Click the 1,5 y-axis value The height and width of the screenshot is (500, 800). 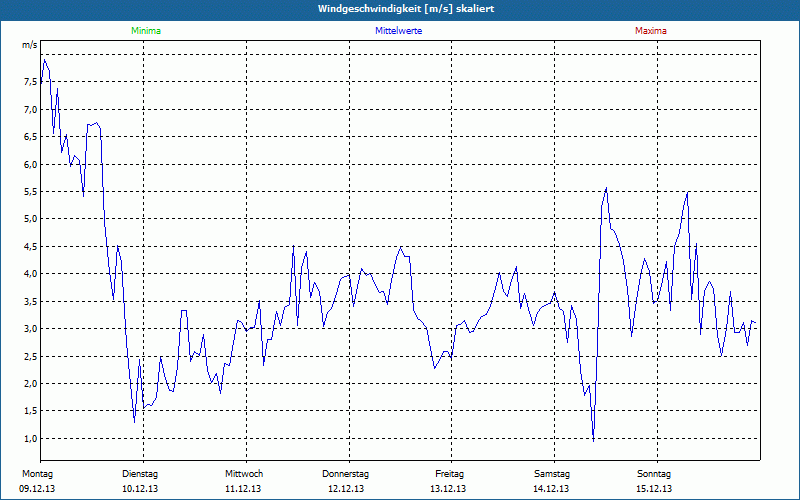31,411
